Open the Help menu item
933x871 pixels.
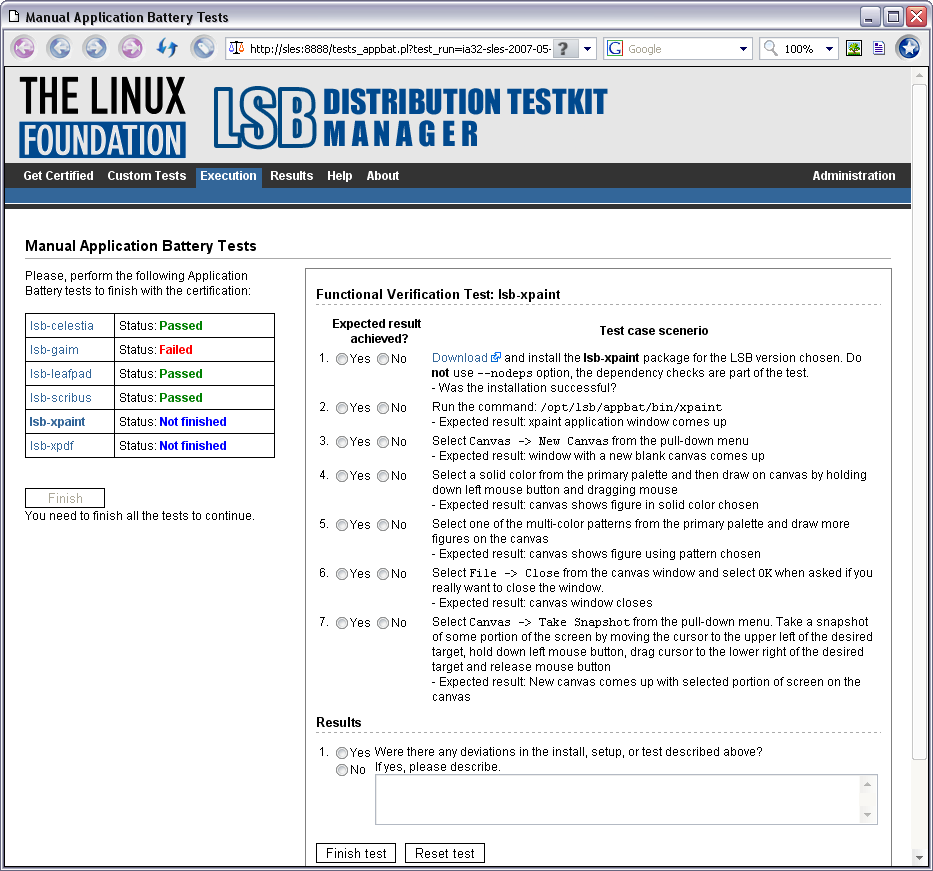click(339, 176)
